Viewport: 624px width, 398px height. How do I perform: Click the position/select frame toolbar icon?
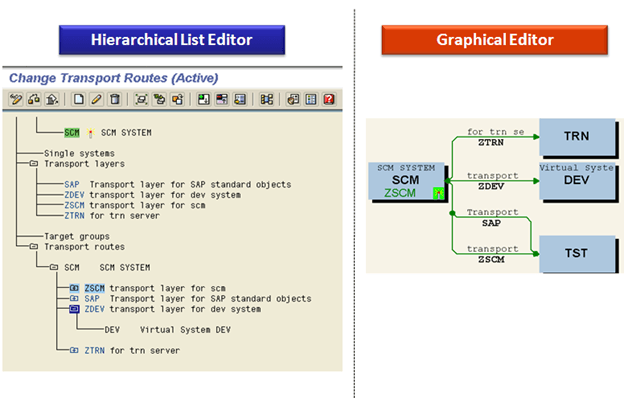point(141,100)
